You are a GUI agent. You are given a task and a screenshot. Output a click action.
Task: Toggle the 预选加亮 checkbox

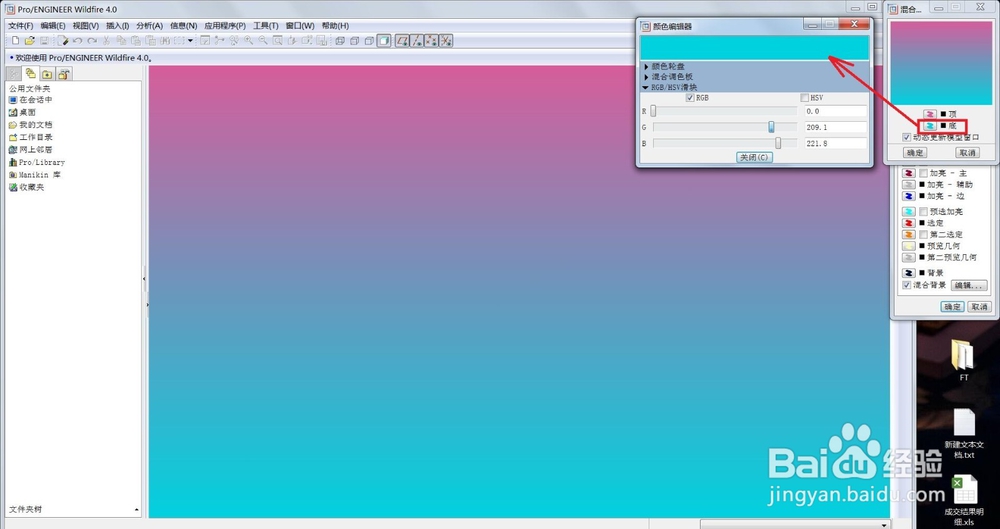[x=923, y=211]
